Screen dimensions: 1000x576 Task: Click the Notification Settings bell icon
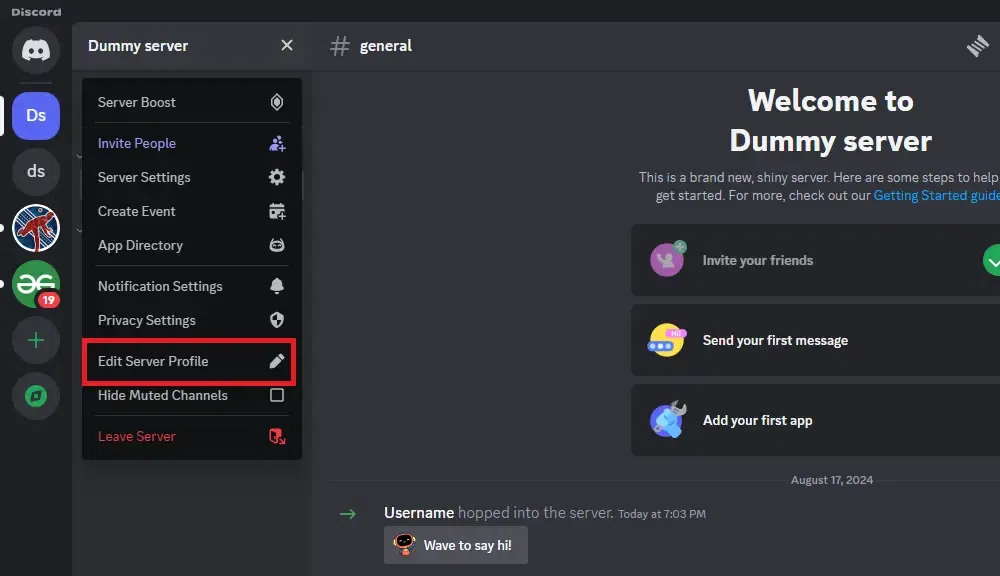[277, 286]
